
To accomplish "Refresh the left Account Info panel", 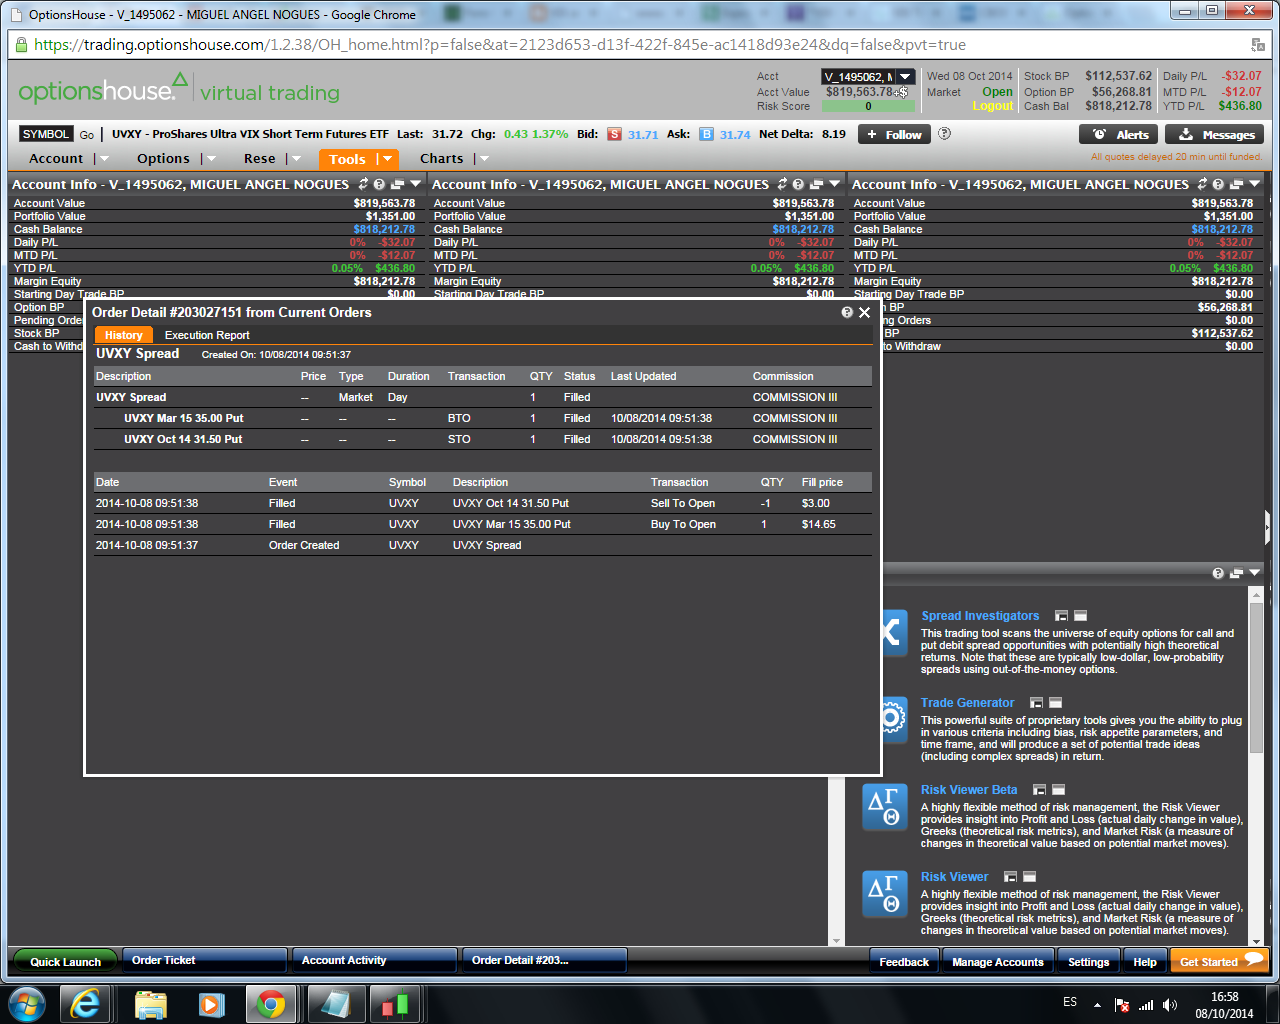I will tap(364, 184).
